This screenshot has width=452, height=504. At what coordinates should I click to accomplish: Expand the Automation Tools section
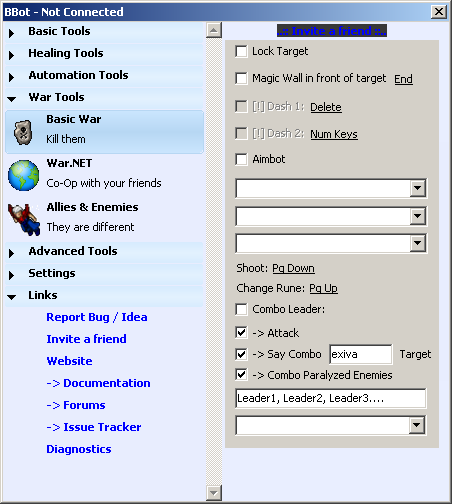(x=12, y=77)
